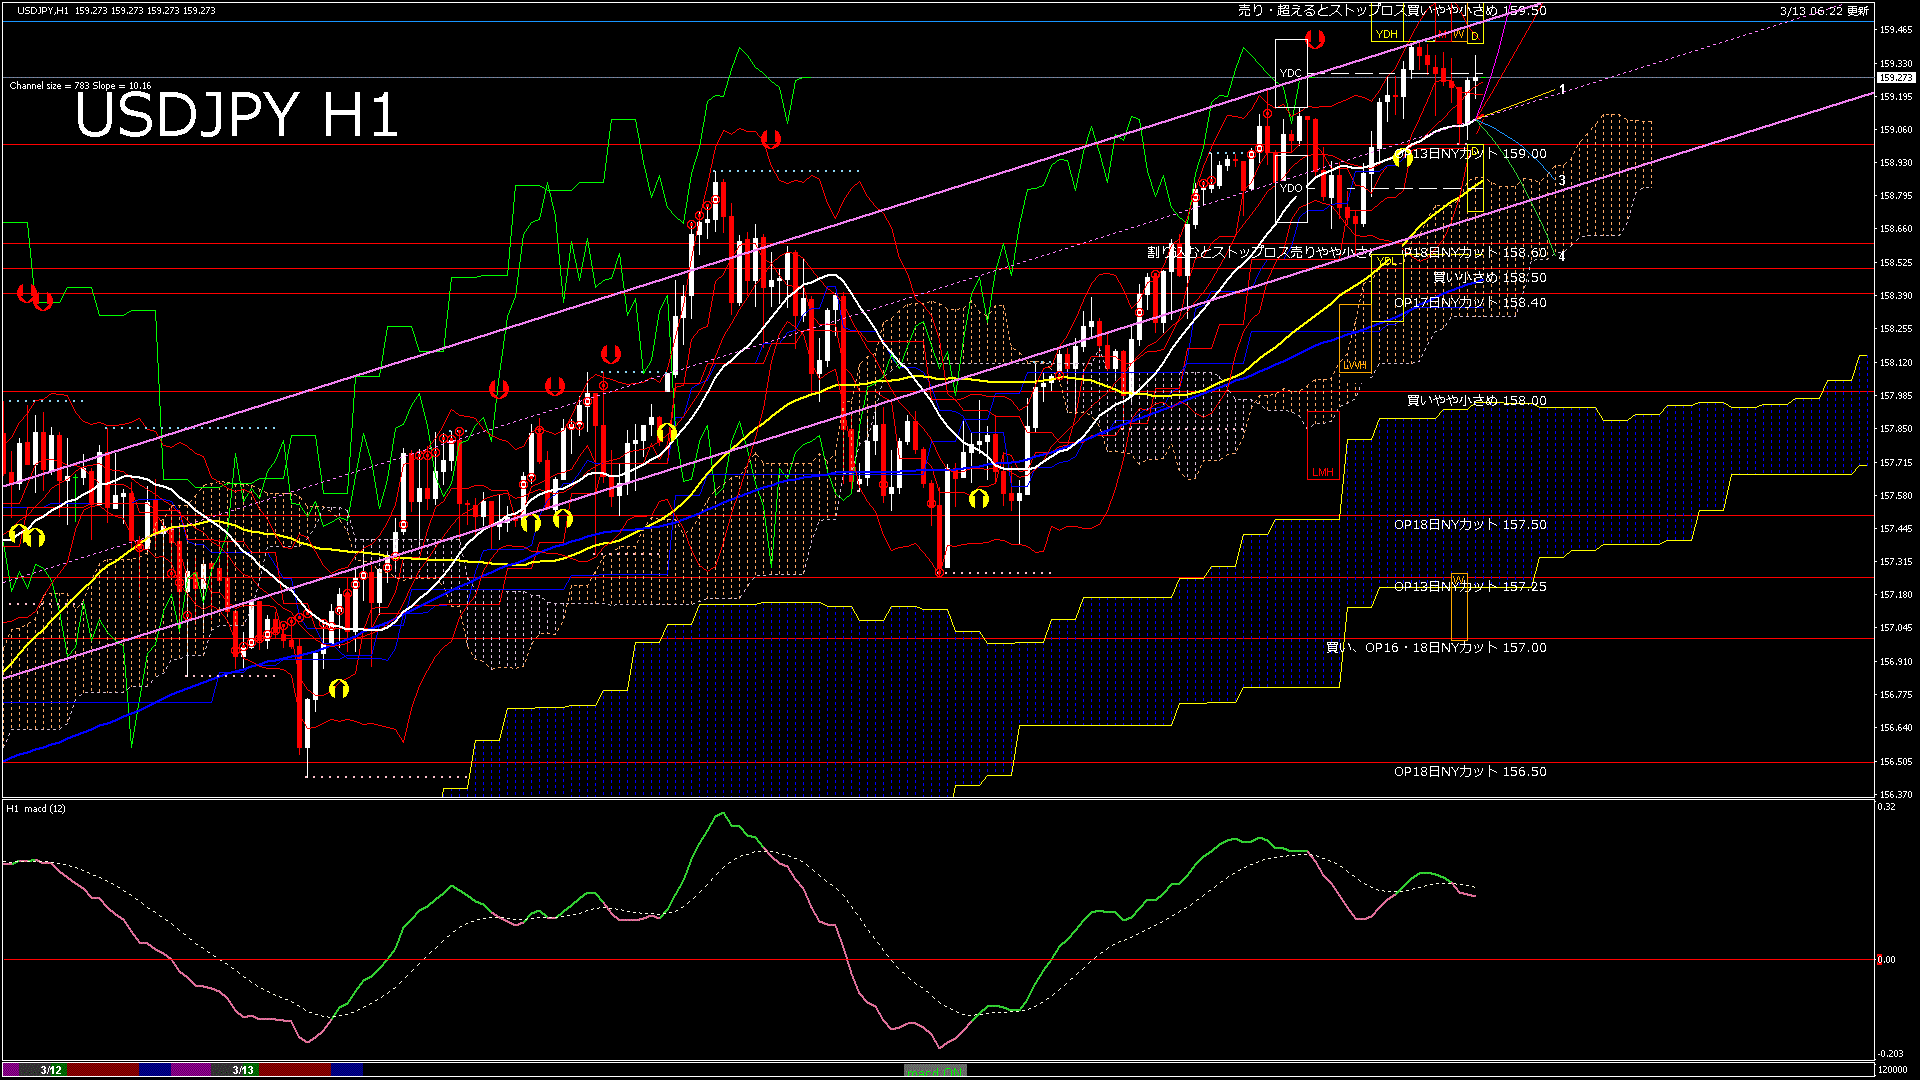Click the current price tag 159.273
The image size is (1920, 1080).
pyautogui.click(x=1895, y=77)
